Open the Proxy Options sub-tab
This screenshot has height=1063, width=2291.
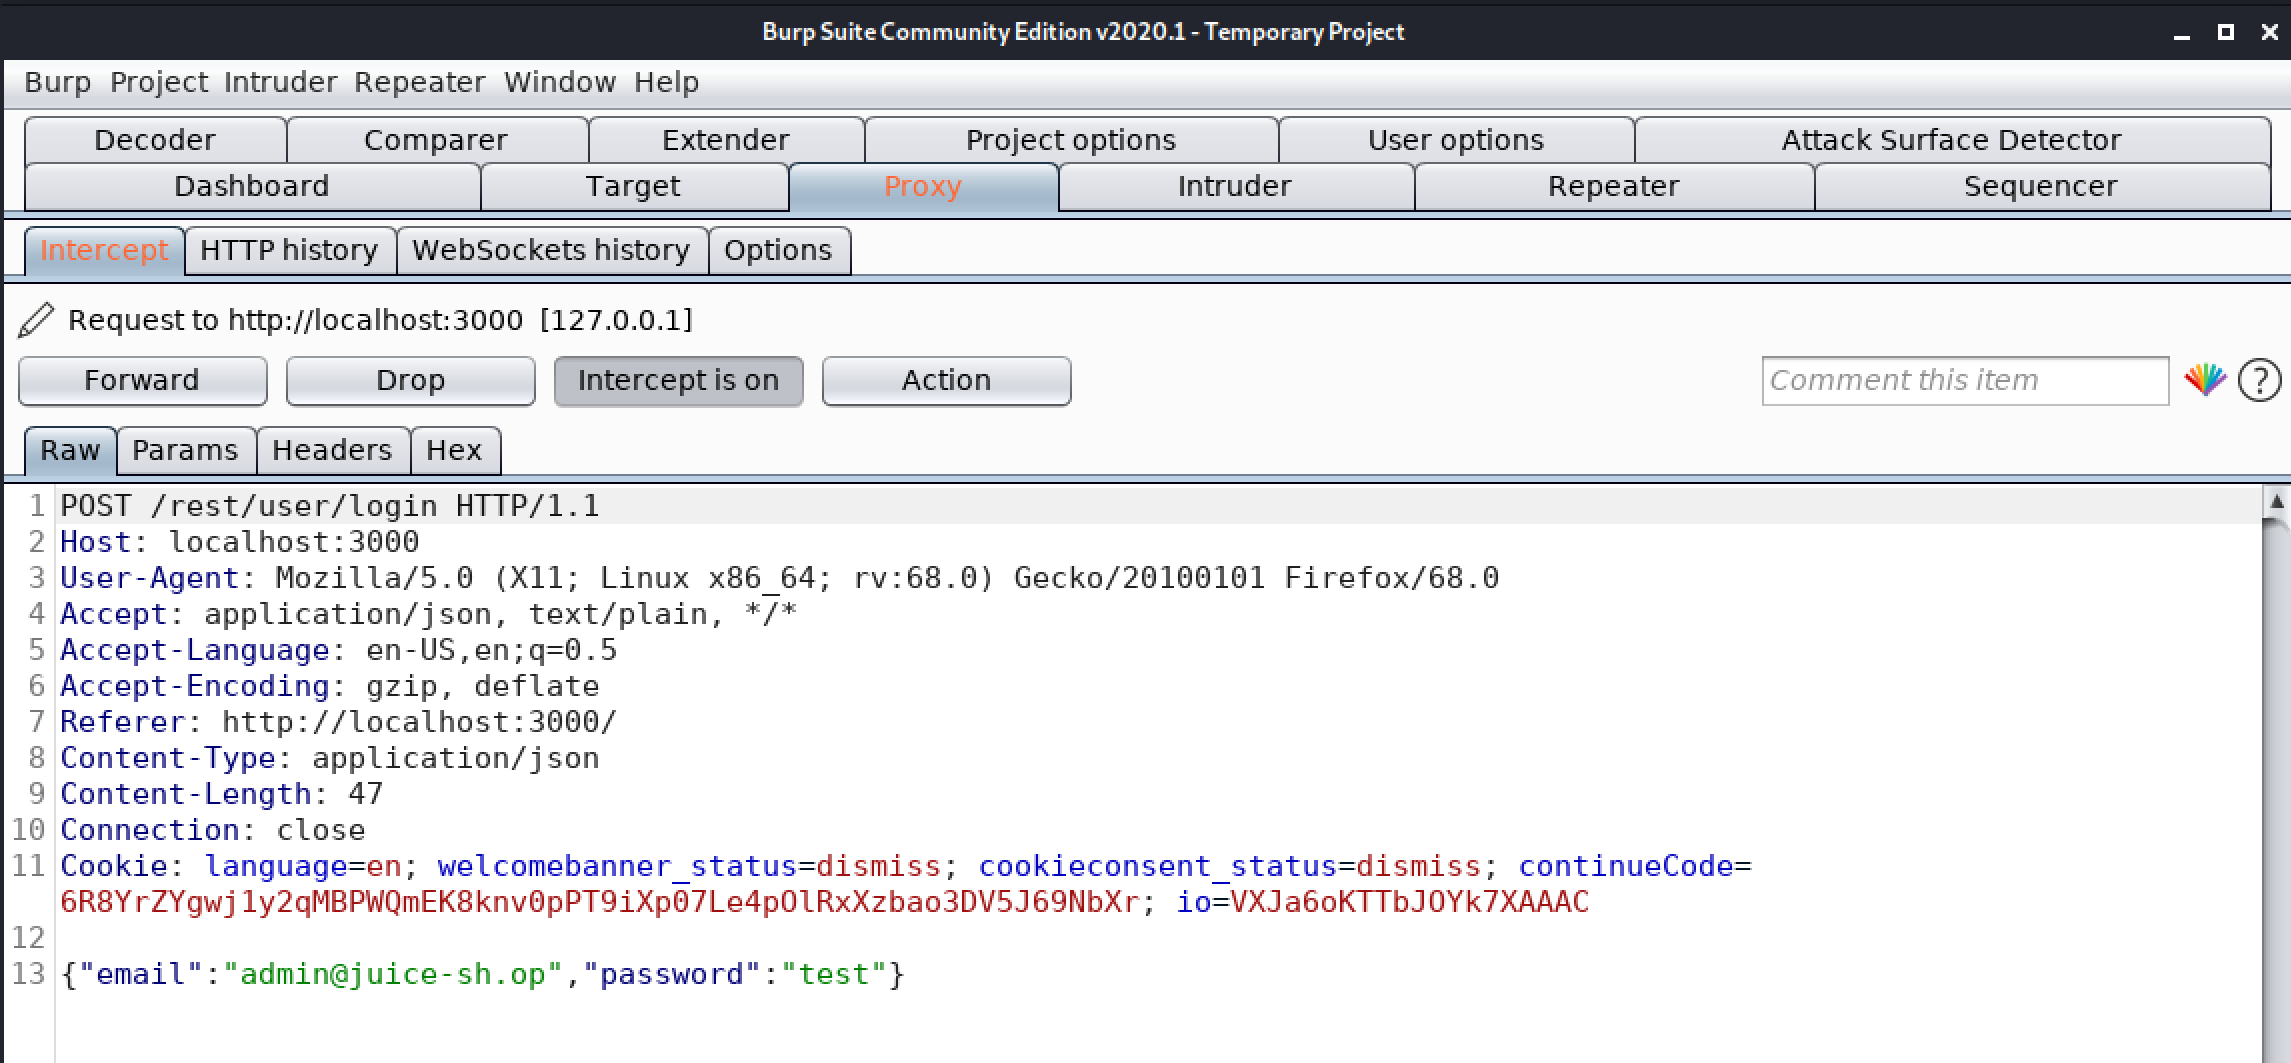(x=778, y=251)
